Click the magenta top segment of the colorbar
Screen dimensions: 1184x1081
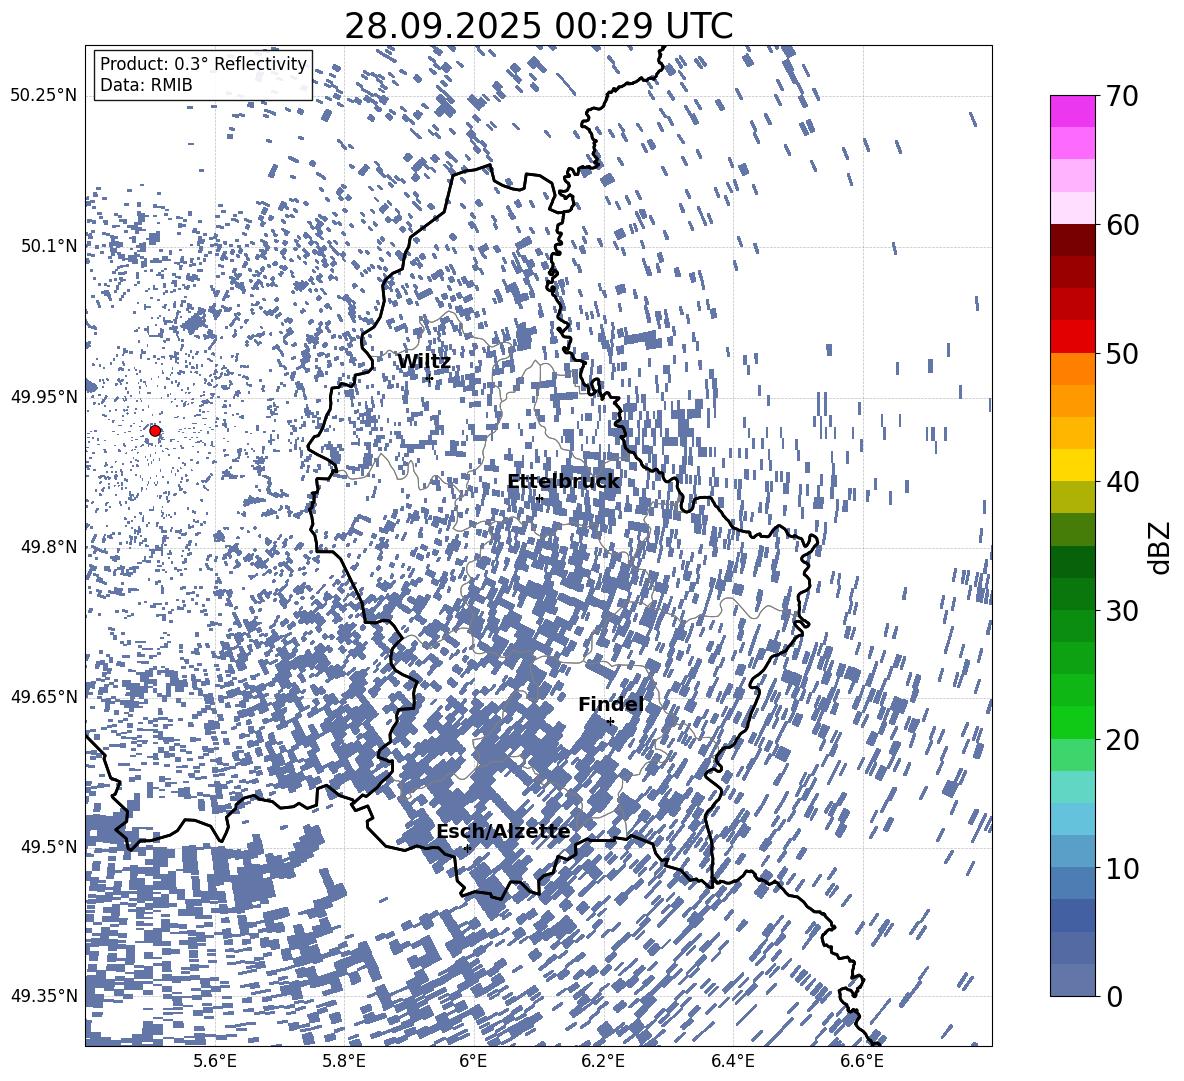click(1072, 112)
